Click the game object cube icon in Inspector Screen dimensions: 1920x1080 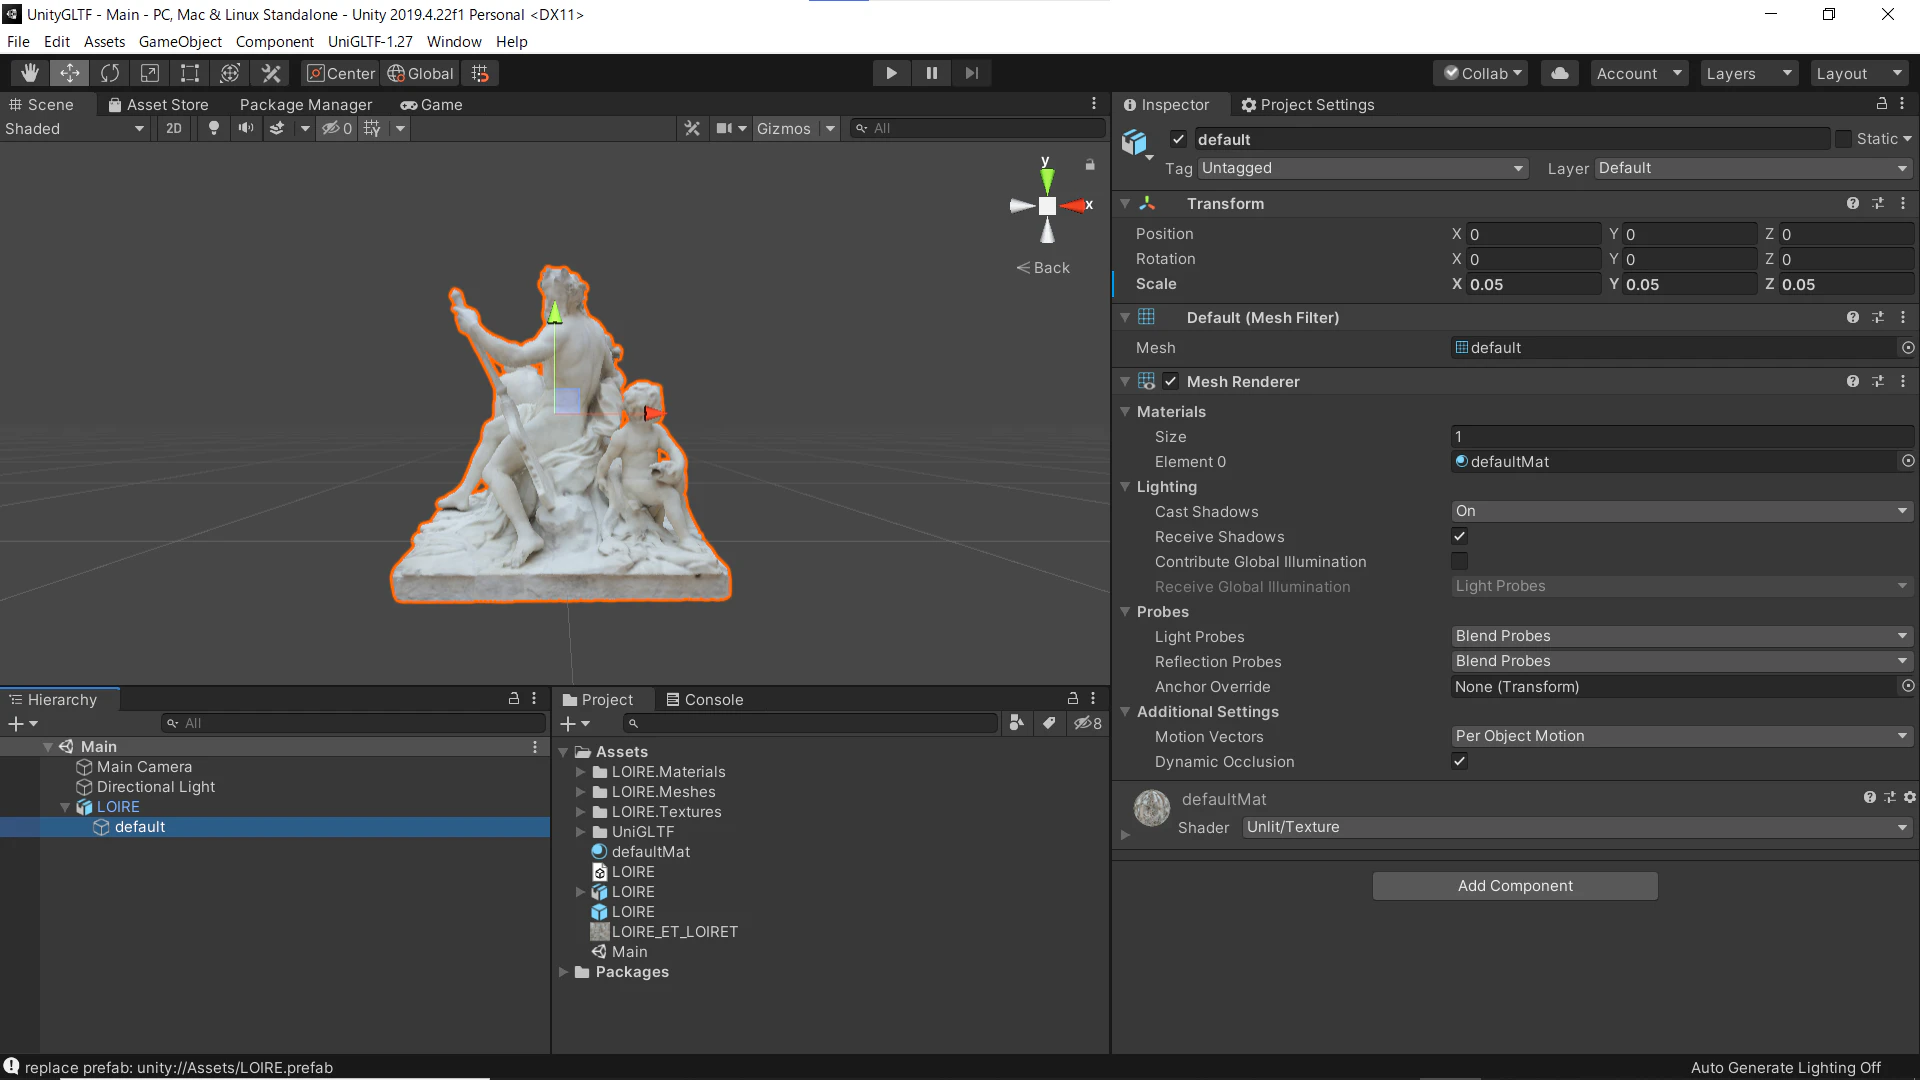[1134, 142]
